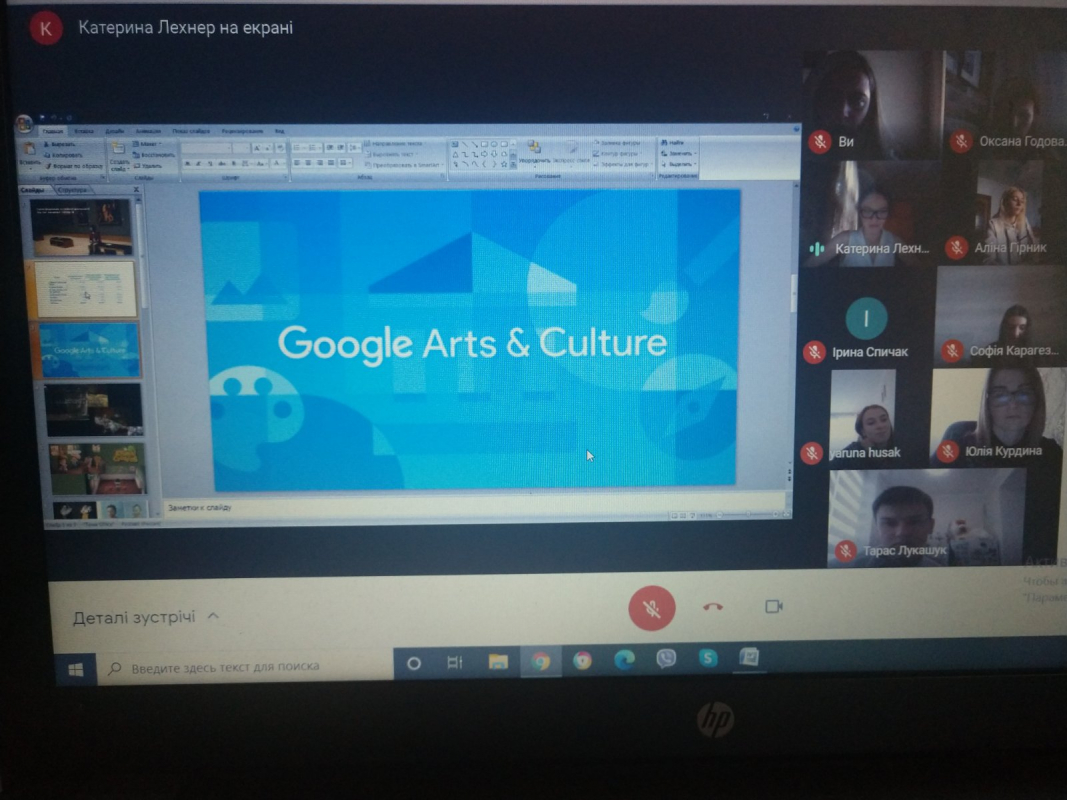Click Вырезать in the clipboard group
Image resolution: width=1067 pixels, height=800 pixels.
[x=60, y=145]
